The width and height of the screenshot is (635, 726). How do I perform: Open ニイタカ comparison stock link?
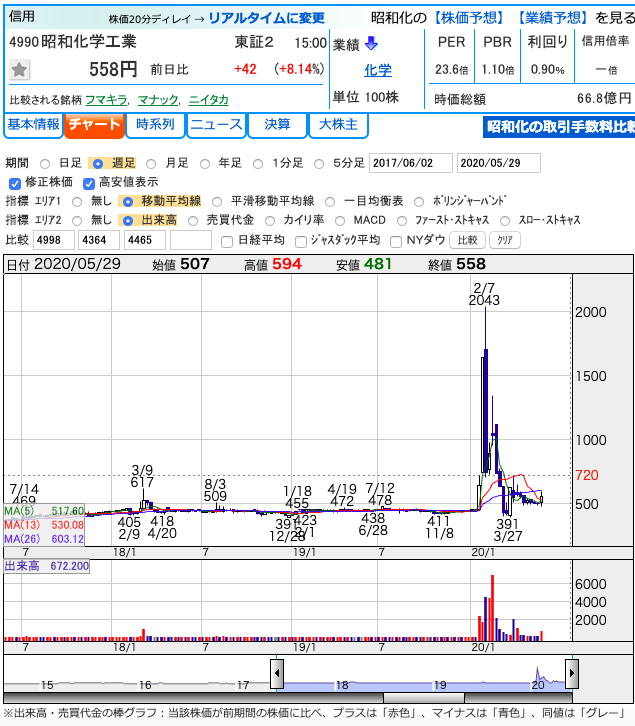coord(208,100)
